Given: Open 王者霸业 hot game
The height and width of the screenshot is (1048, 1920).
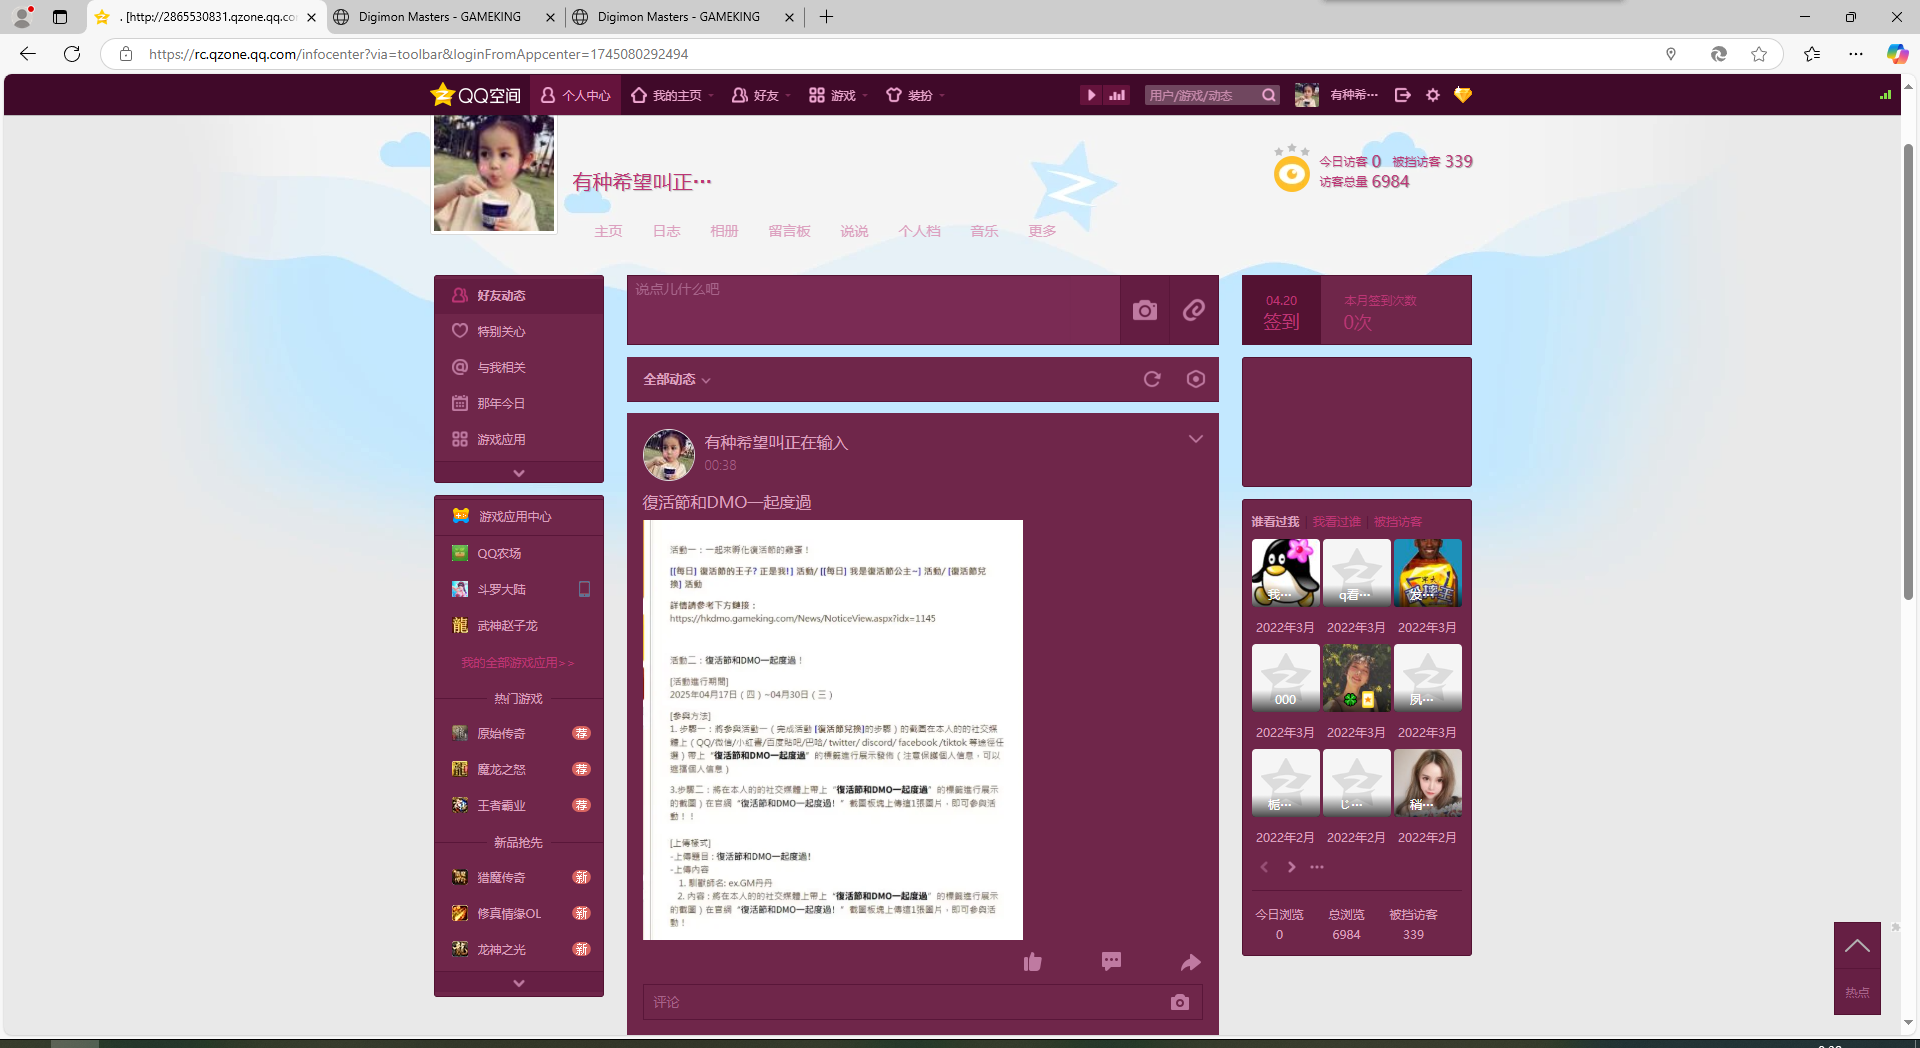Looking at the screenshot, I should click(519, 805).
